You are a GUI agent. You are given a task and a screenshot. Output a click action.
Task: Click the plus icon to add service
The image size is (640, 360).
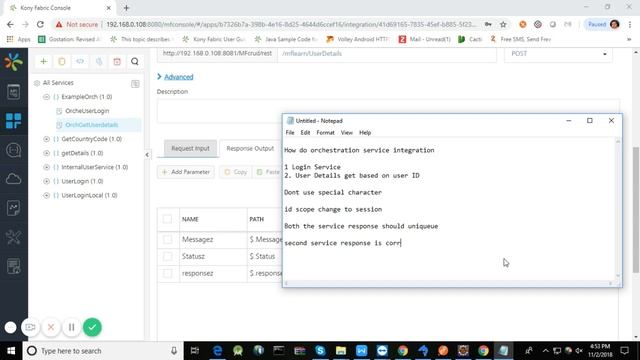(43, 62)
